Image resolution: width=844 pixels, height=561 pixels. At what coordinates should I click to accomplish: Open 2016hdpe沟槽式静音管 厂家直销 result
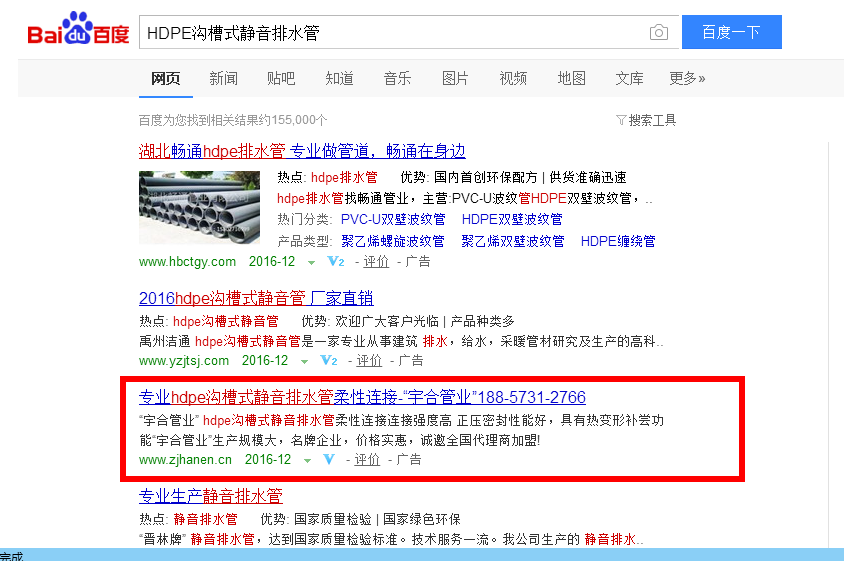256,298
